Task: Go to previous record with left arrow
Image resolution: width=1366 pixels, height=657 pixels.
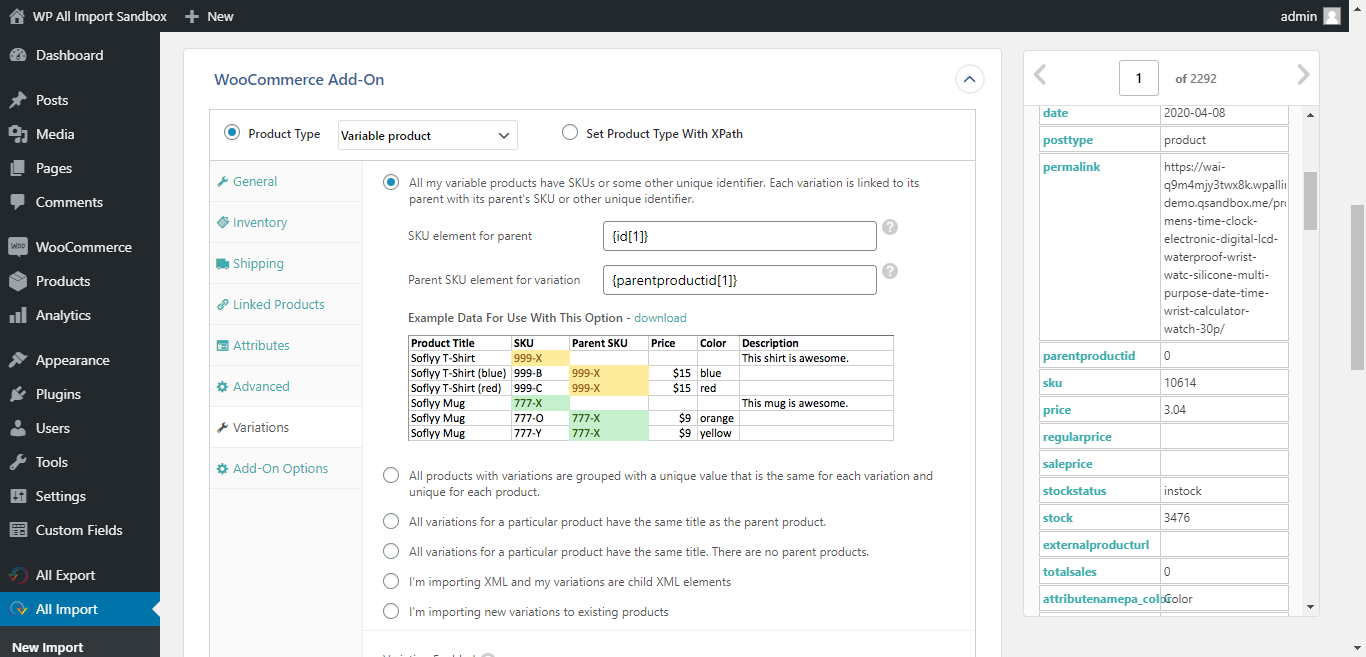Action: [x=1040, y=76]
